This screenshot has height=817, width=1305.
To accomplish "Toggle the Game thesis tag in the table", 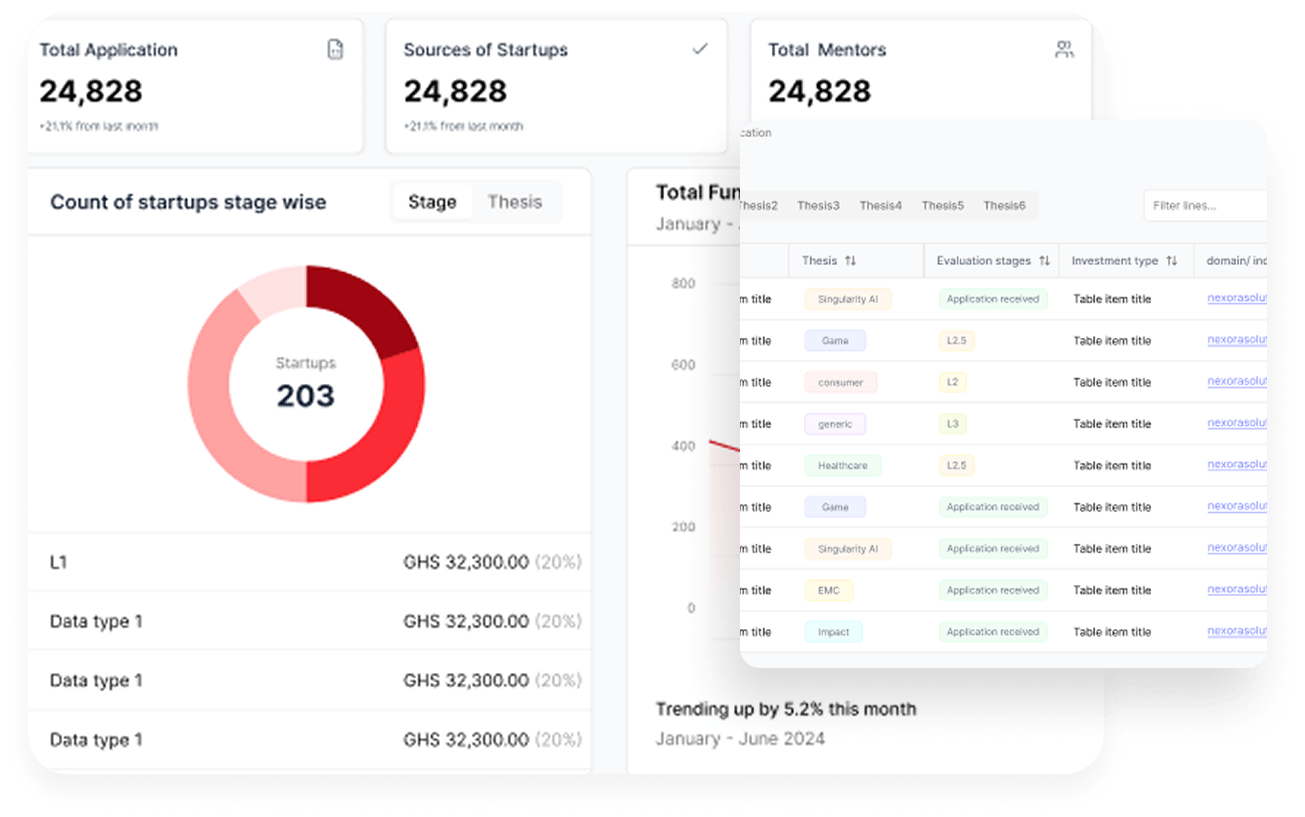I will 834,340.
